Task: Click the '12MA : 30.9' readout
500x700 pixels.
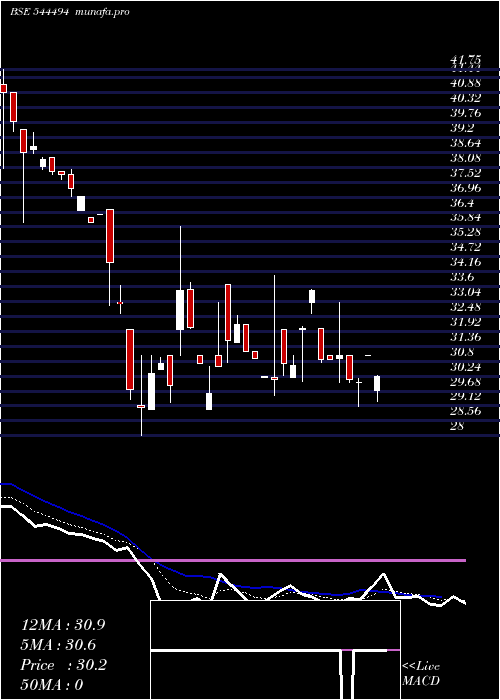Action: click(x=63, y=625)
